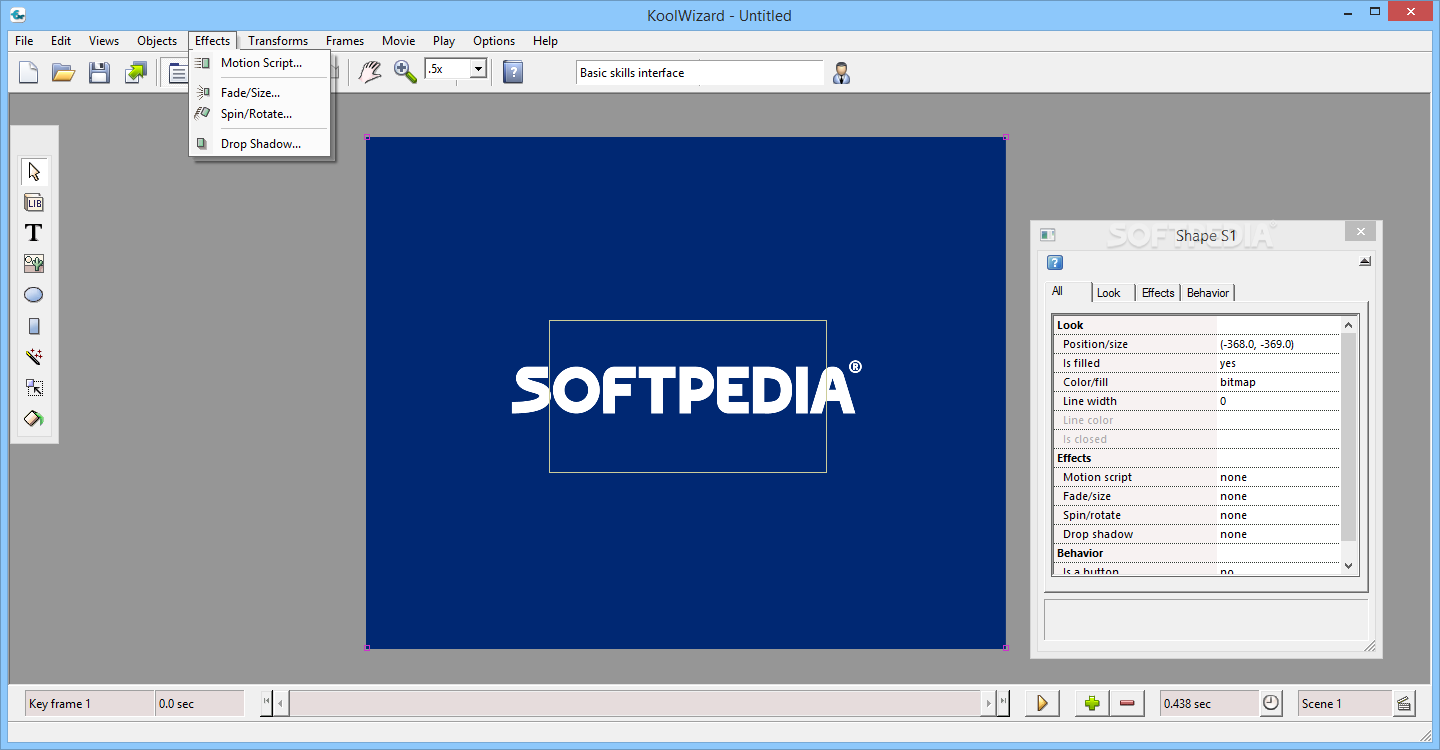
Task: Open help from the toolbar question icon
Action: point(513,72)
